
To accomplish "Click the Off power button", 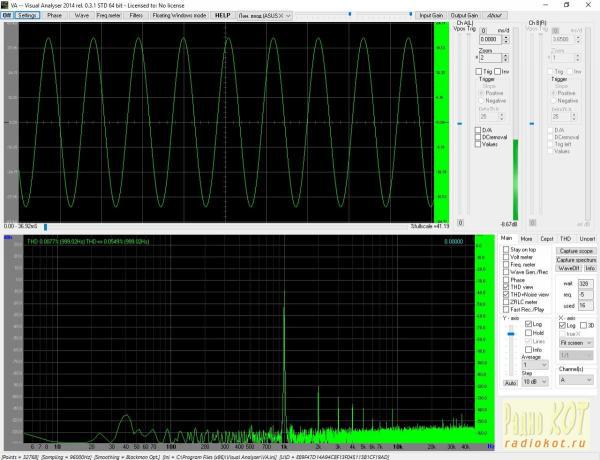I will click(6, 16).
